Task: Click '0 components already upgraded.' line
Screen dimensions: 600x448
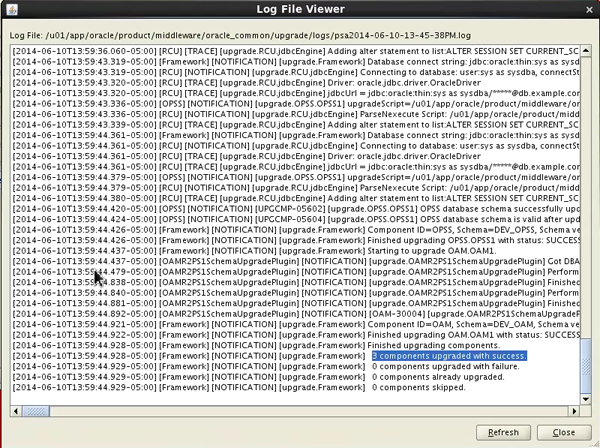Action: click(x=258, y=377)
